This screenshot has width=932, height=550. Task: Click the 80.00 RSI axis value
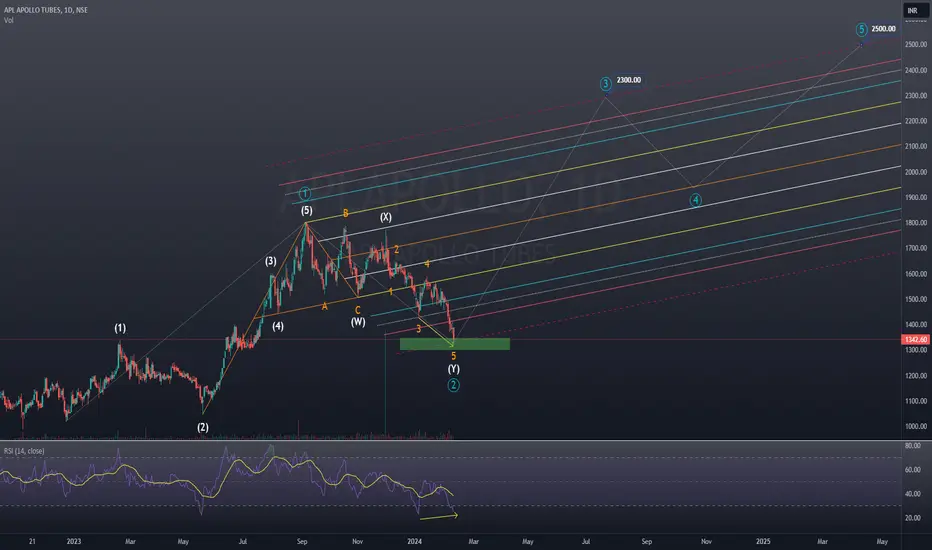912,445
